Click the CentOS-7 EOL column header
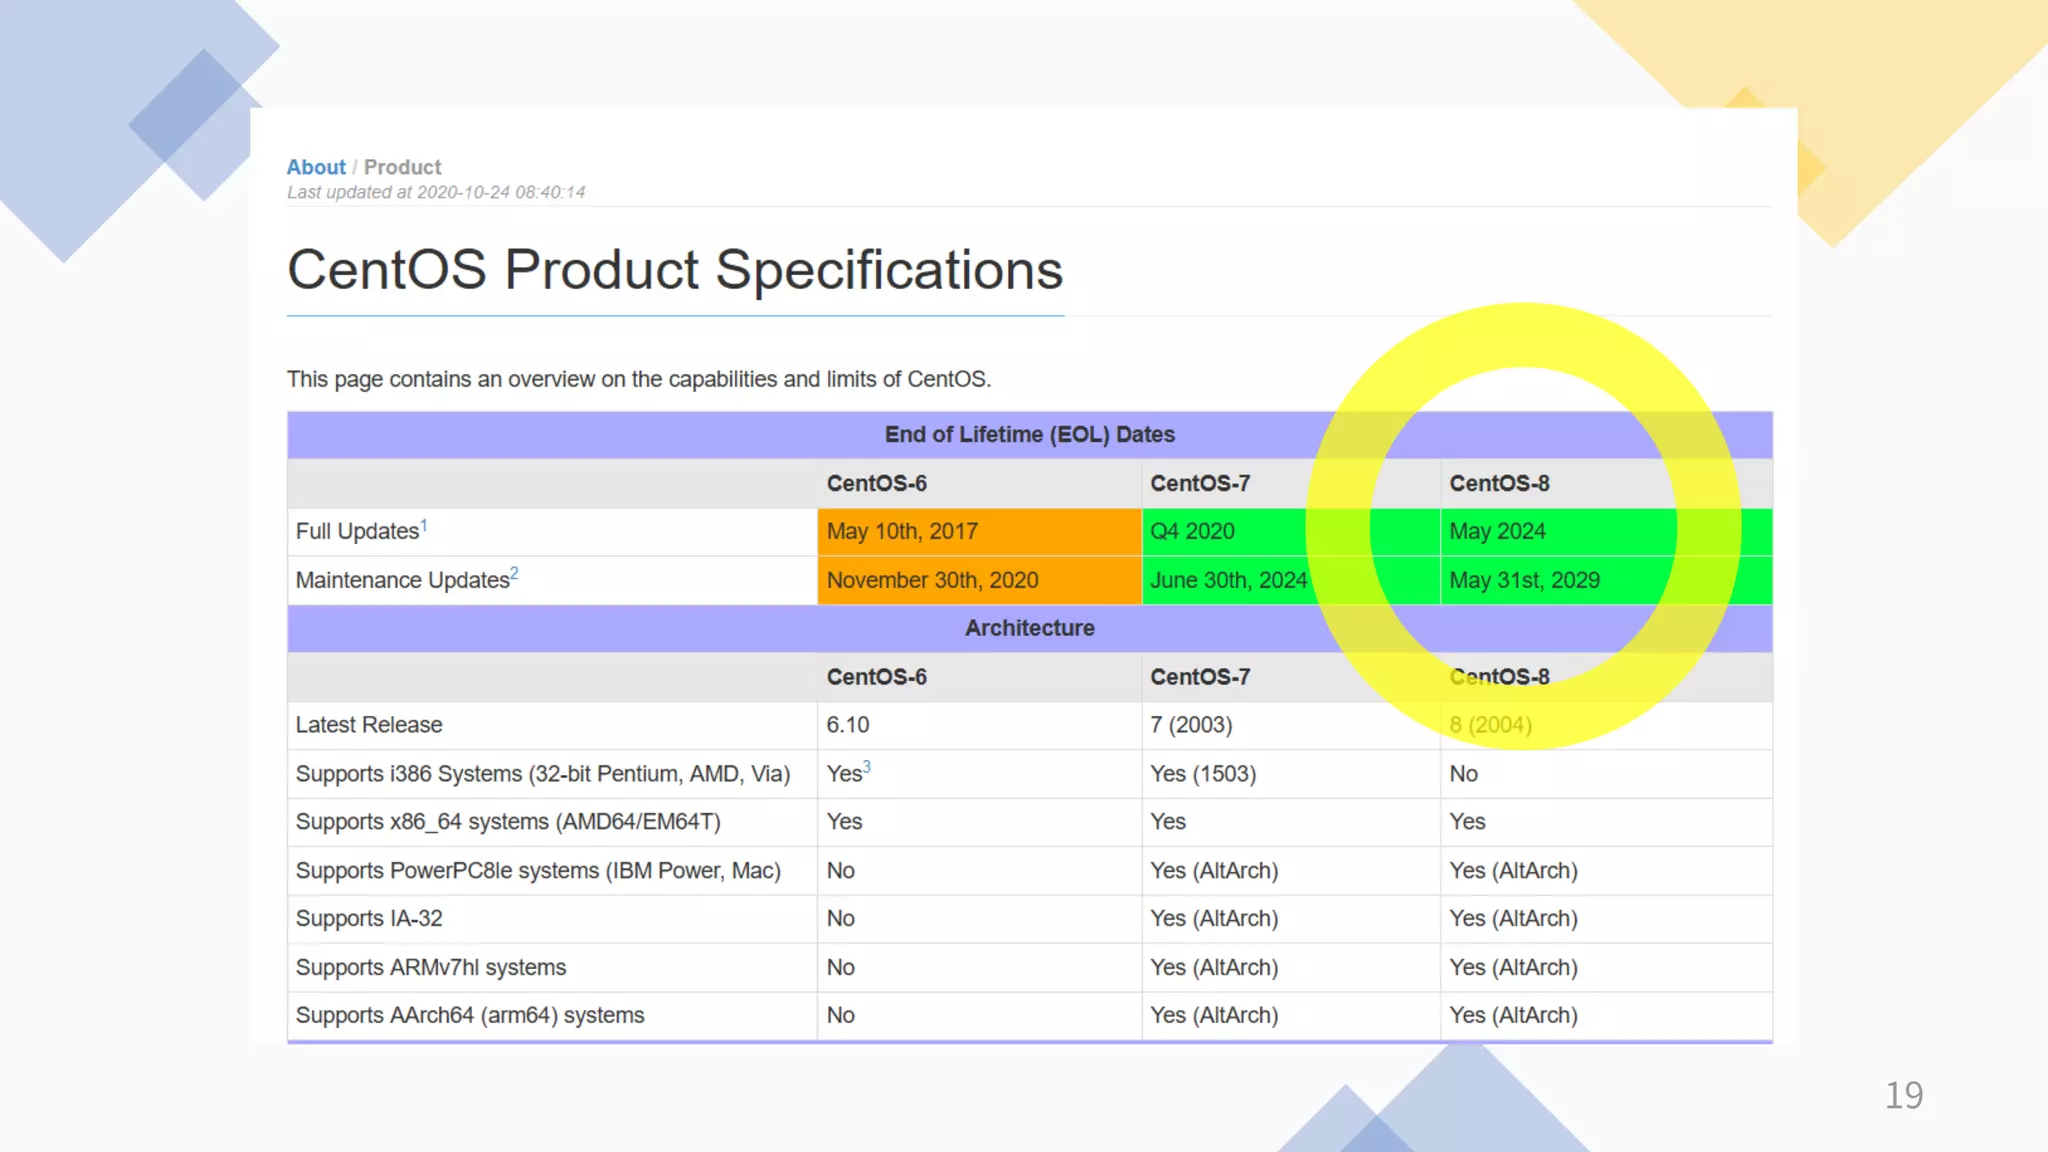2048x1152 pixels. 1200,484
